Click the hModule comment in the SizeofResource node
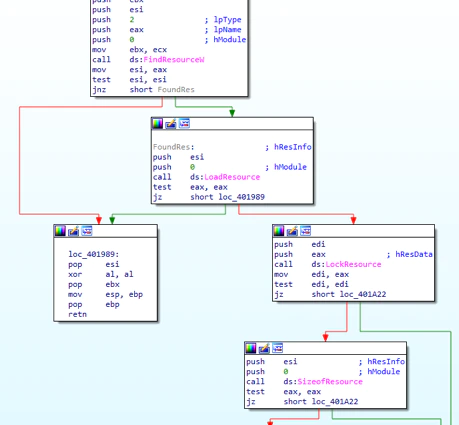The image size is (459, 425). [x=379, y=372]
